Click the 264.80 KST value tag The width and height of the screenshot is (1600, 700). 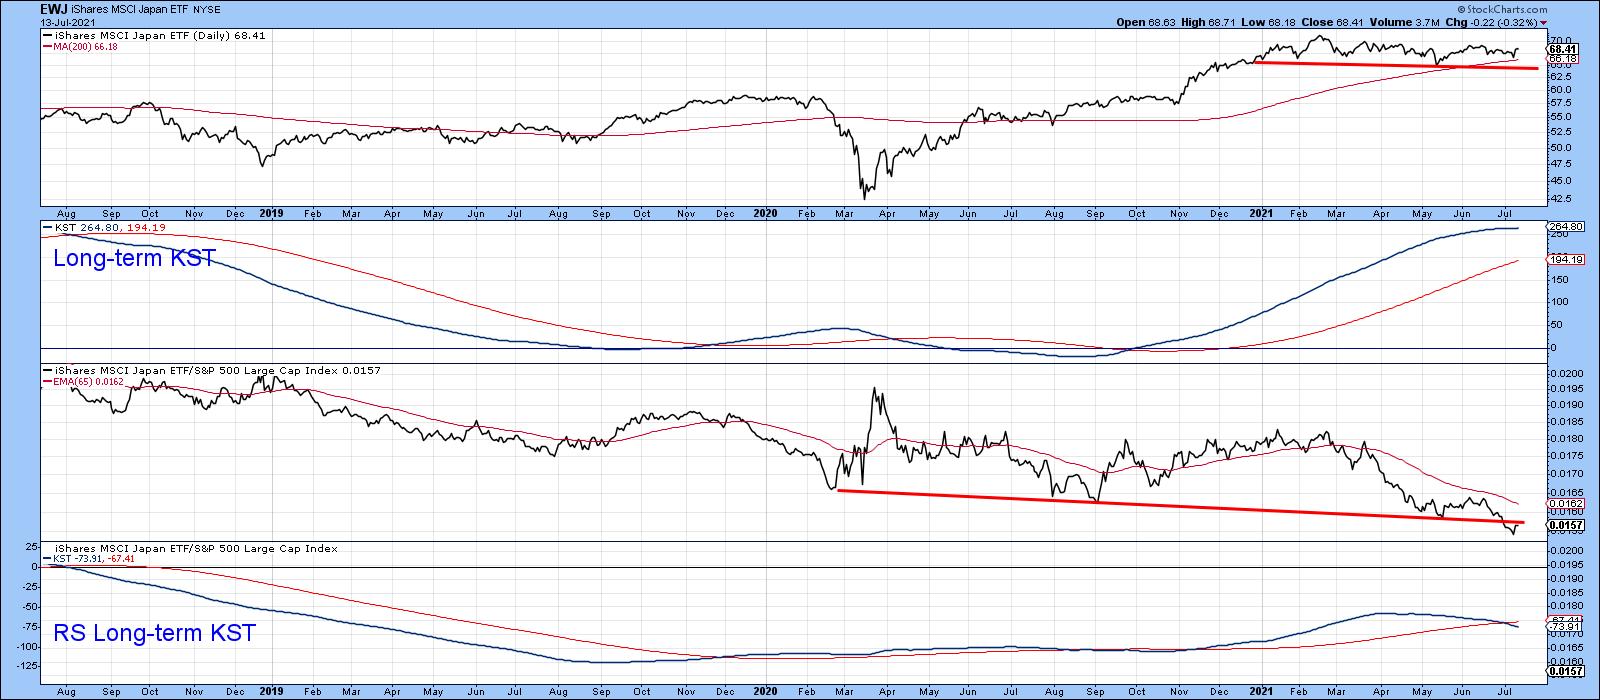tap(1565, 227)
